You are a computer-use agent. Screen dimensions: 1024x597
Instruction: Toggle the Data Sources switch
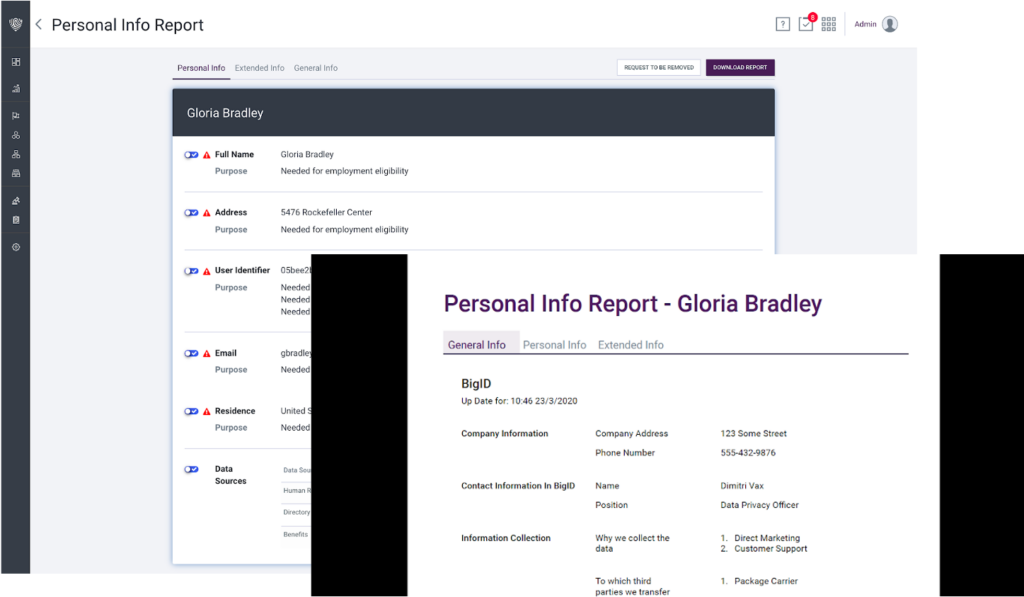[x=191, y=469]
